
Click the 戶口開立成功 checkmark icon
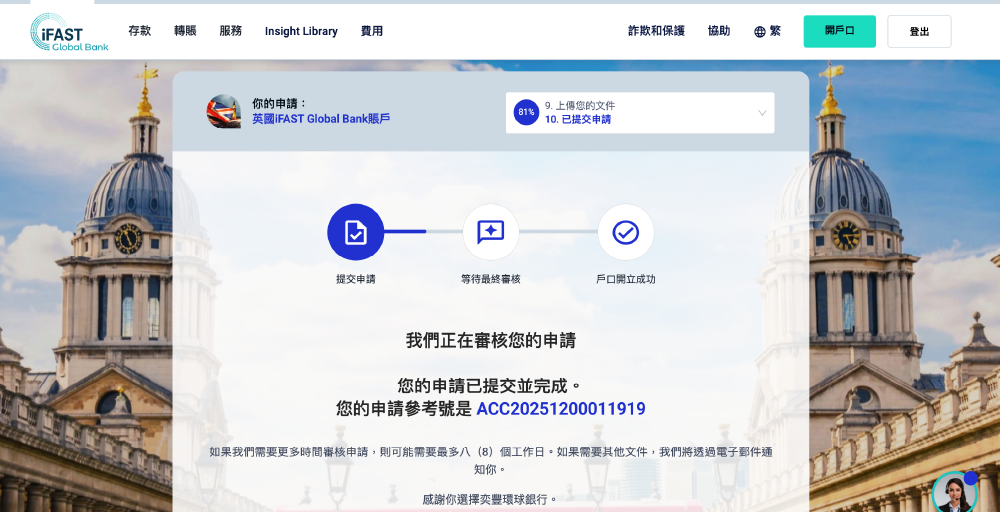(x=626, y=232)
